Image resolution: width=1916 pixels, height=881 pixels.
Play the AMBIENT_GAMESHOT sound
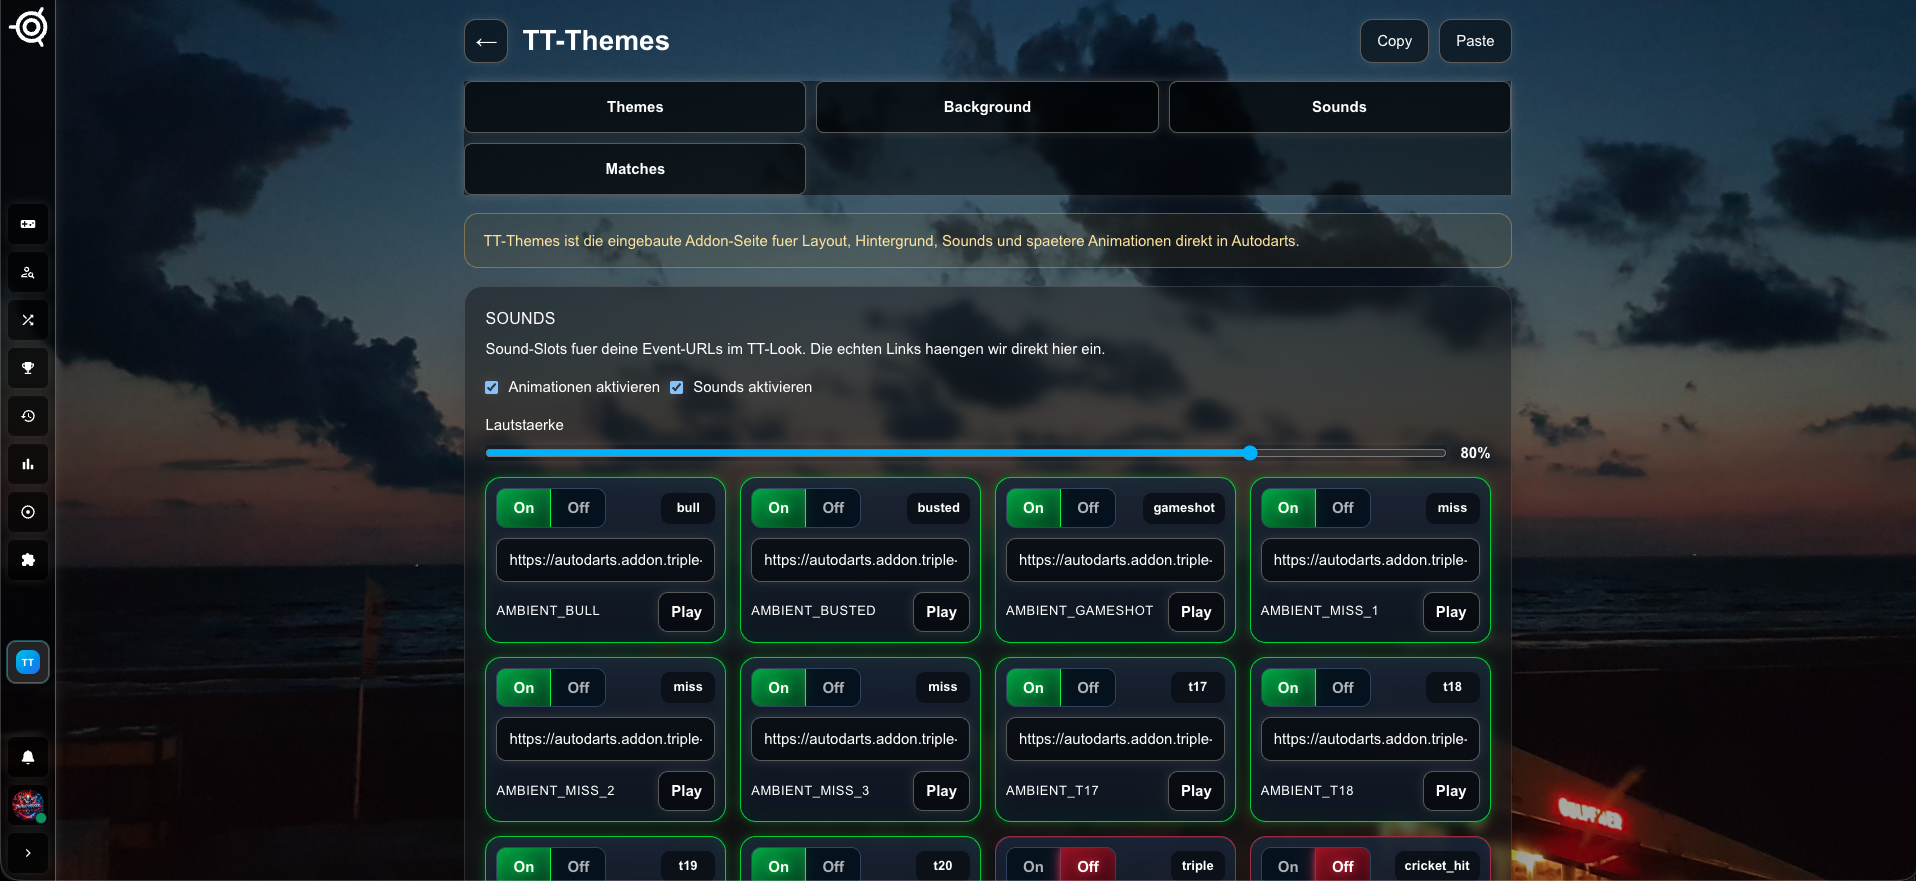pos(1196,612)
